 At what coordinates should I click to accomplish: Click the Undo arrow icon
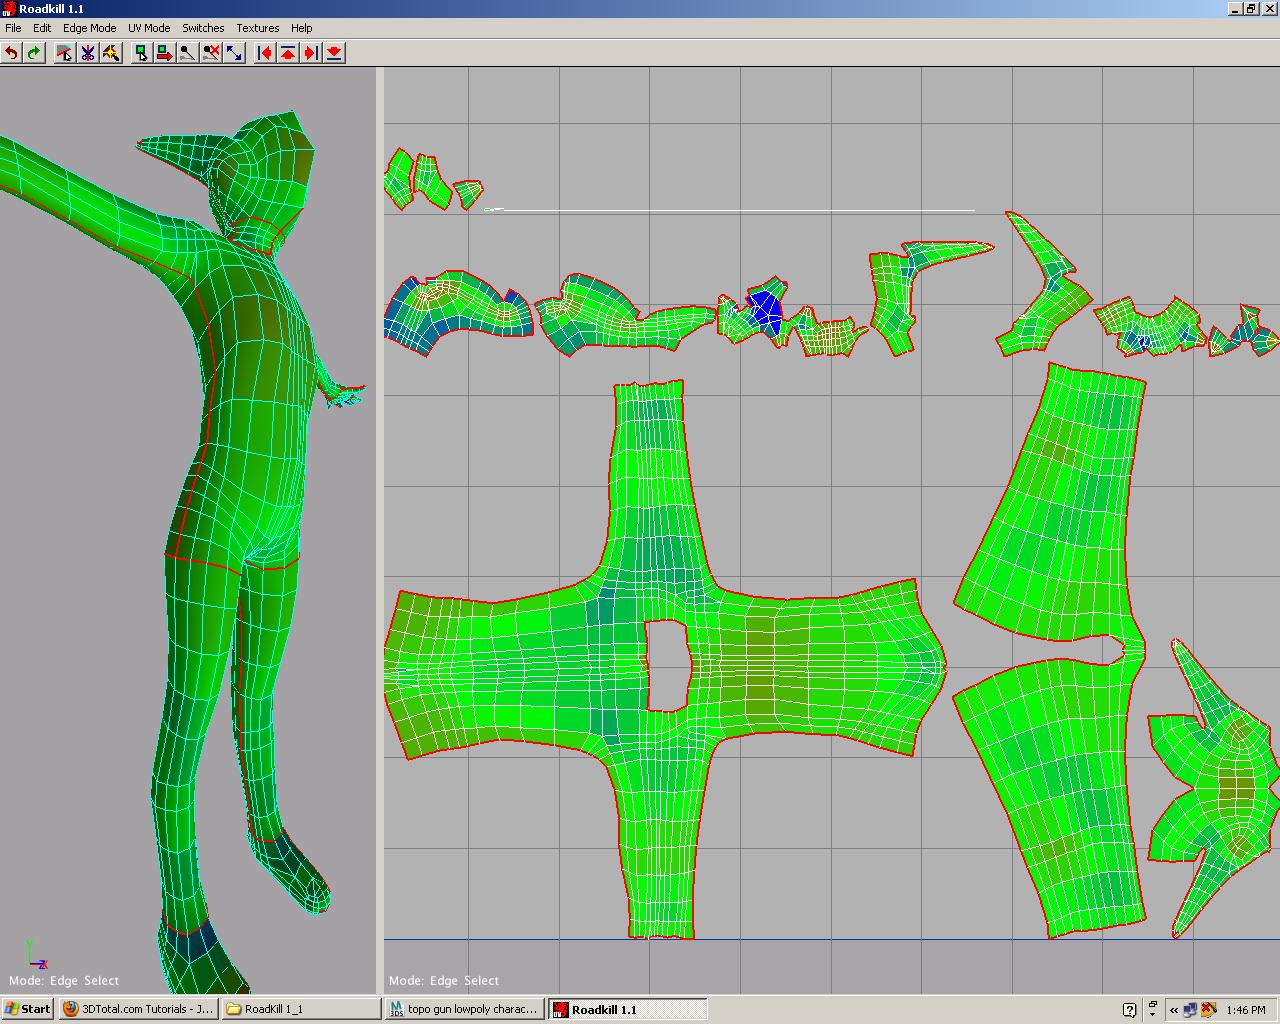(x=11, y=54)
